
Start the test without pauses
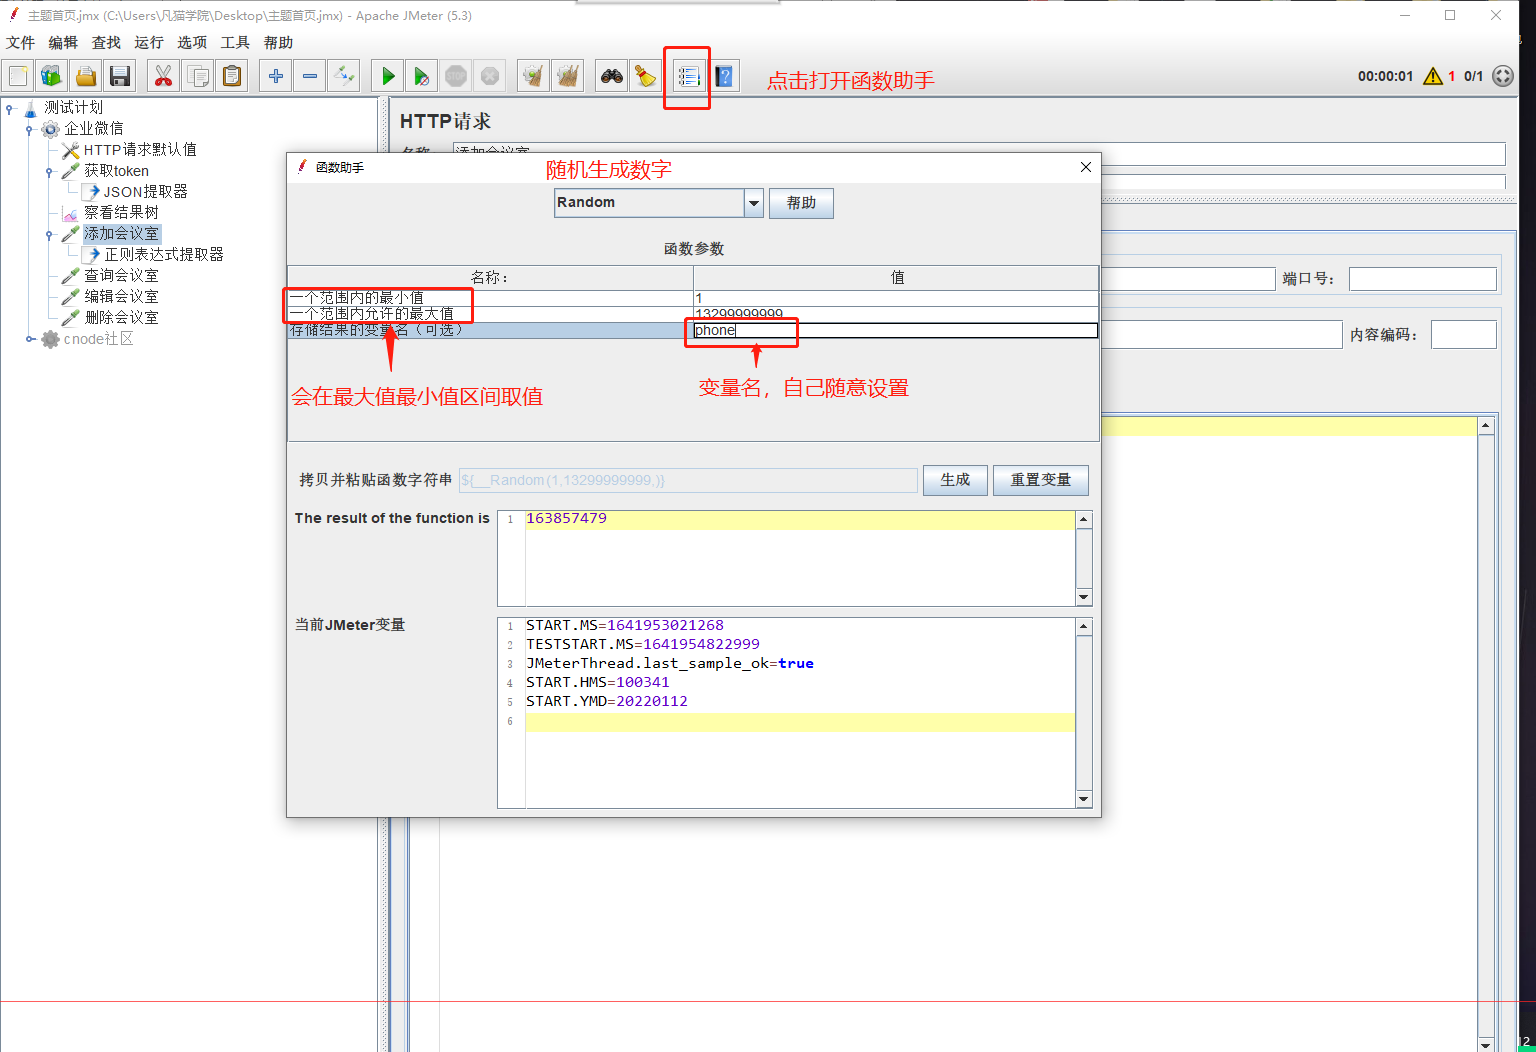[422, 76]
